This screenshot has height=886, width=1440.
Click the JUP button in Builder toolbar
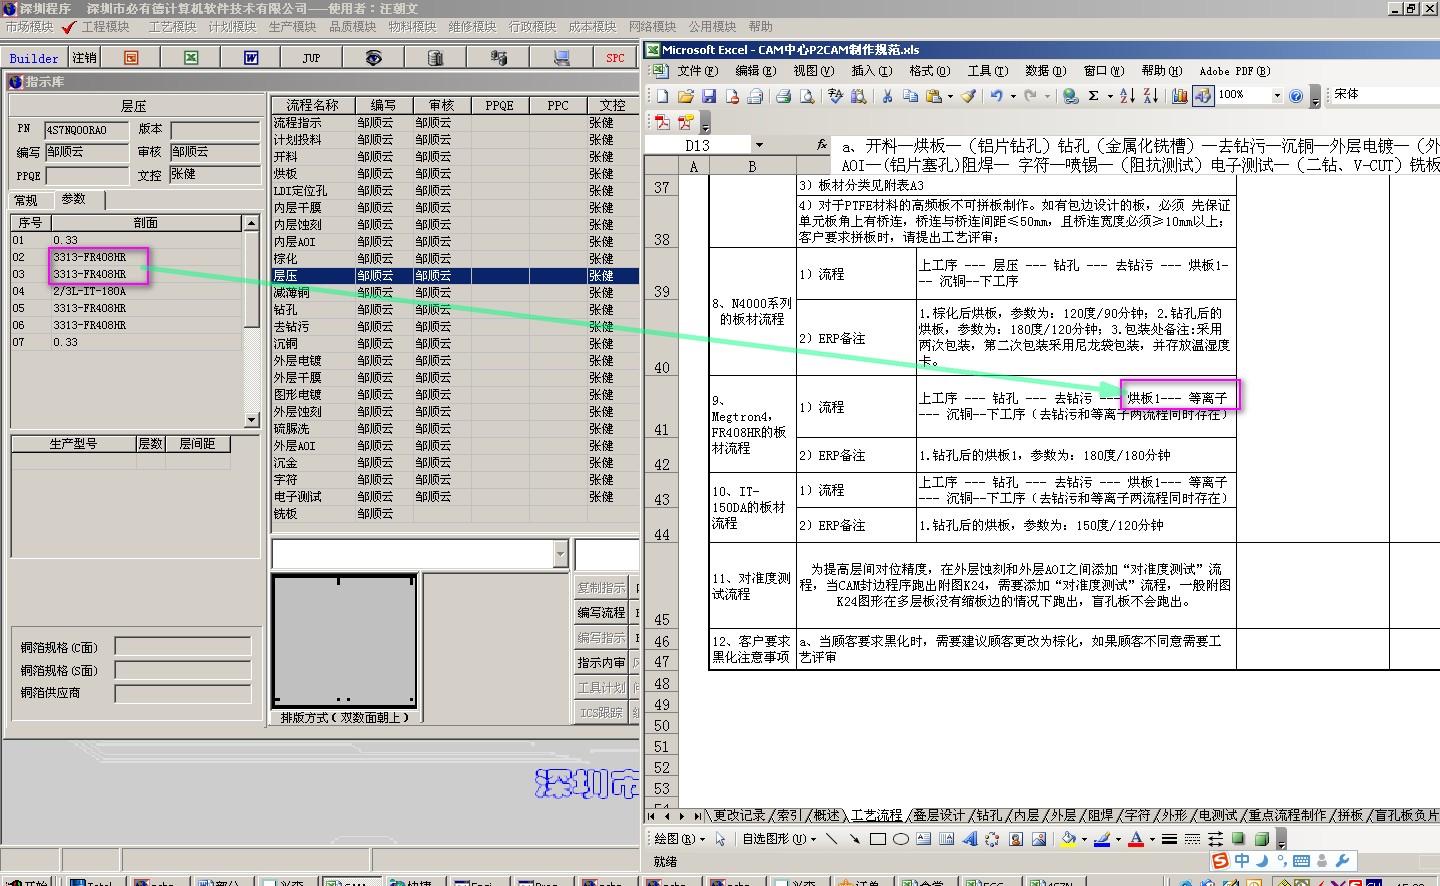click(x=311, y=58)
